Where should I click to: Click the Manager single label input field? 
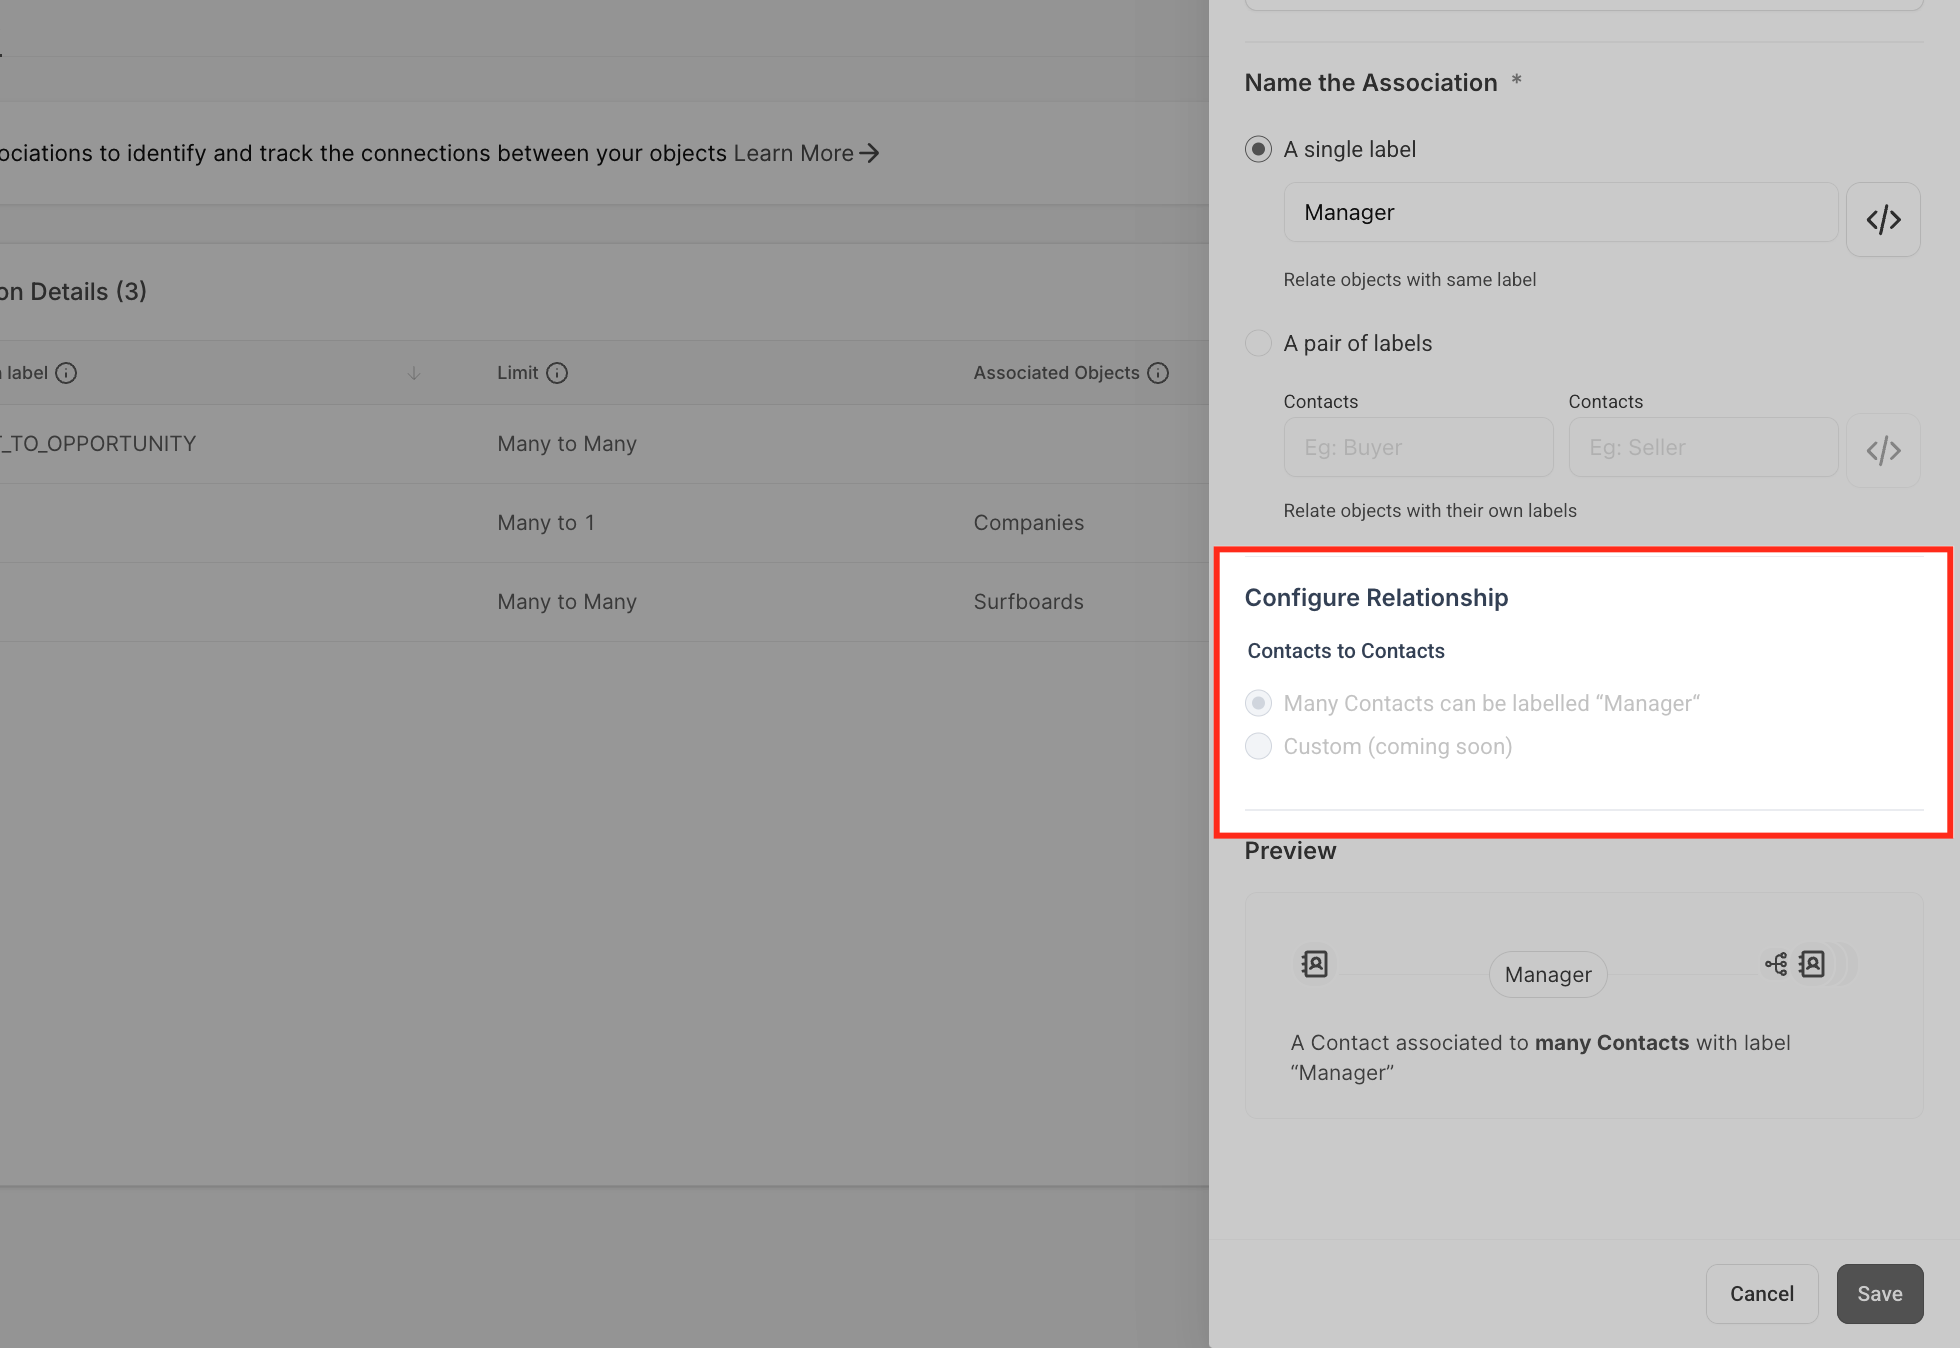[x=1560, y=212]
